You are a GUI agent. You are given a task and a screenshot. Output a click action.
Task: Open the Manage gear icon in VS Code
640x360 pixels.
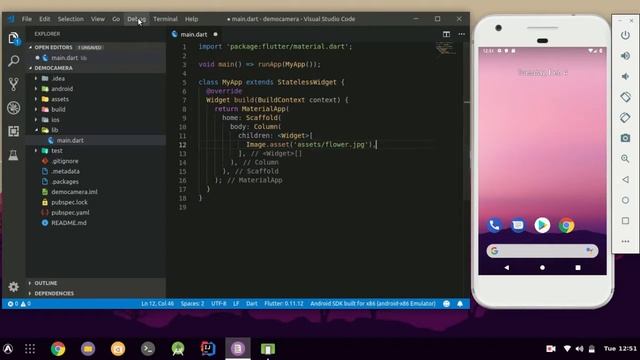click(13, 287)
